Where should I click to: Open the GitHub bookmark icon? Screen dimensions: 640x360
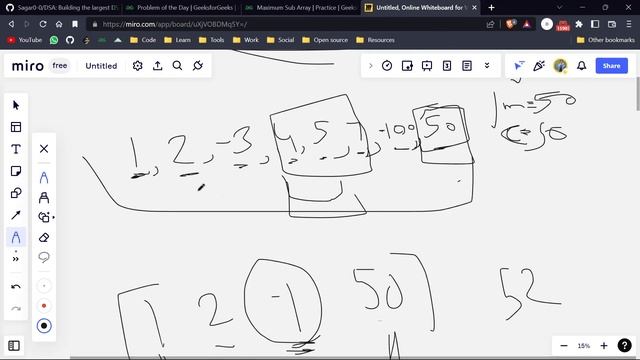click(70, 40)
